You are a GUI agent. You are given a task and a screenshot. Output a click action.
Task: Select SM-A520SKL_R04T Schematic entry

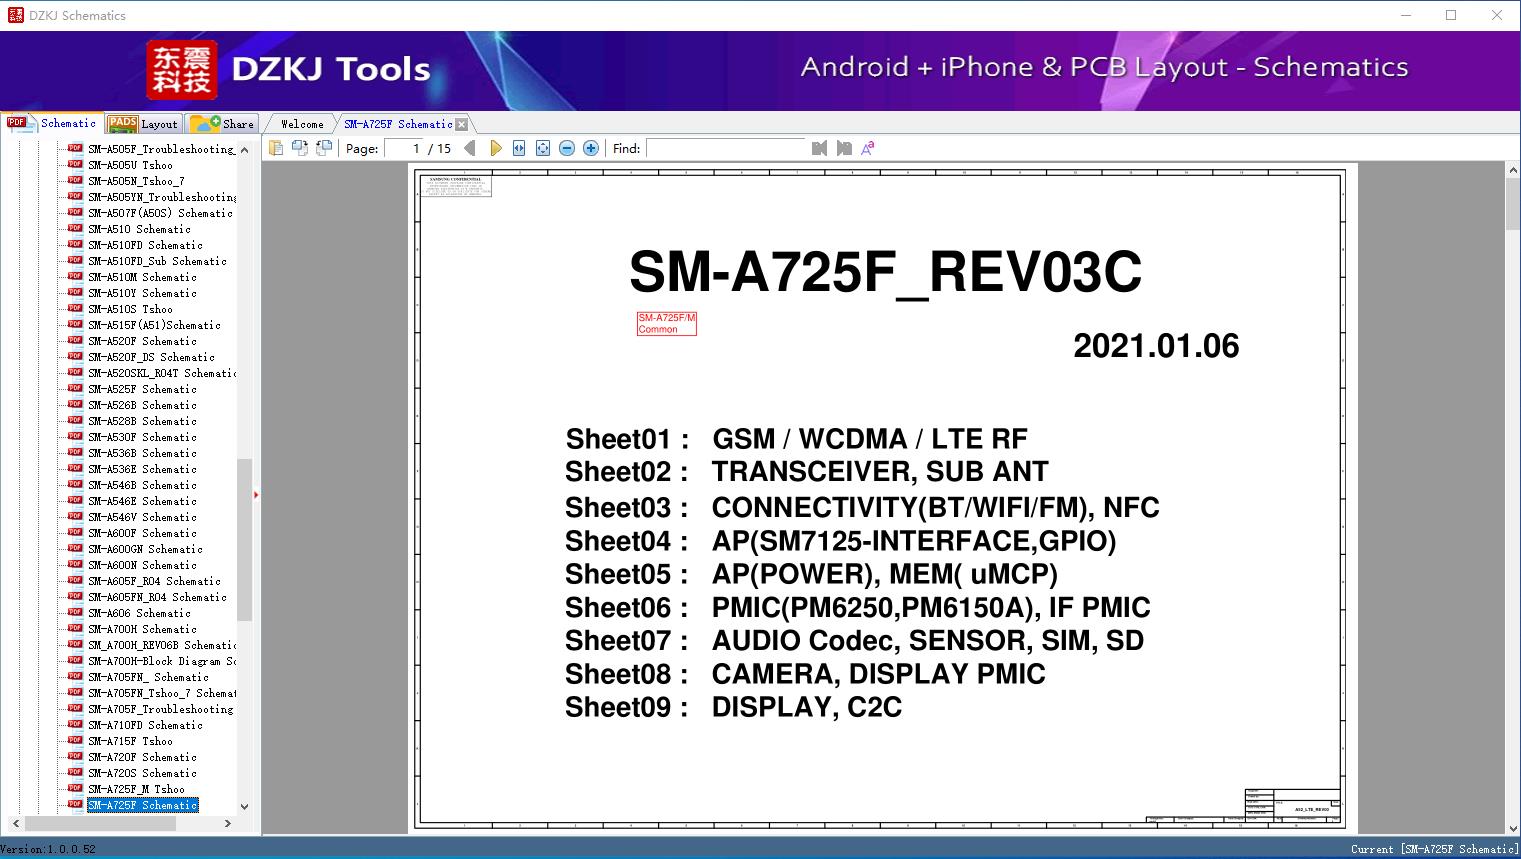(162, 373)
